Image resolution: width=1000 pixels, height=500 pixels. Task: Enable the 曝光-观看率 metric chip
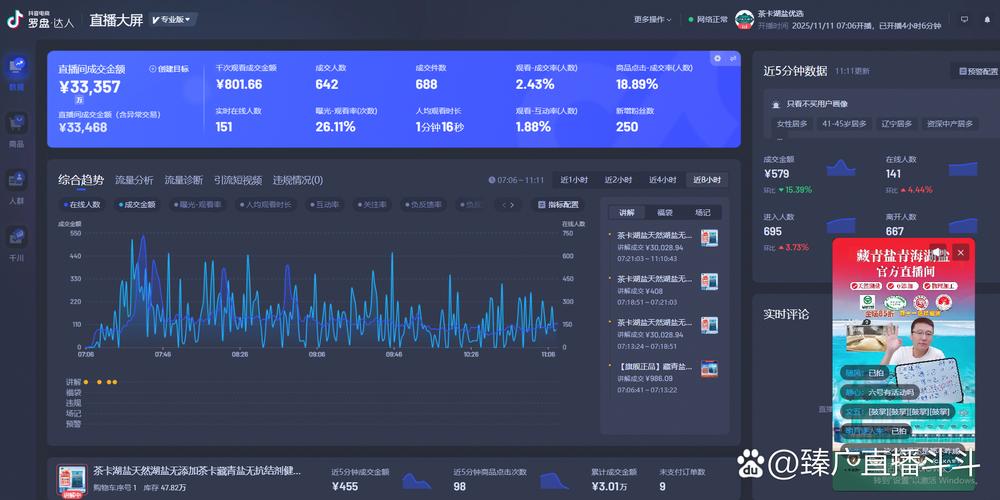[x=197, y=205]
